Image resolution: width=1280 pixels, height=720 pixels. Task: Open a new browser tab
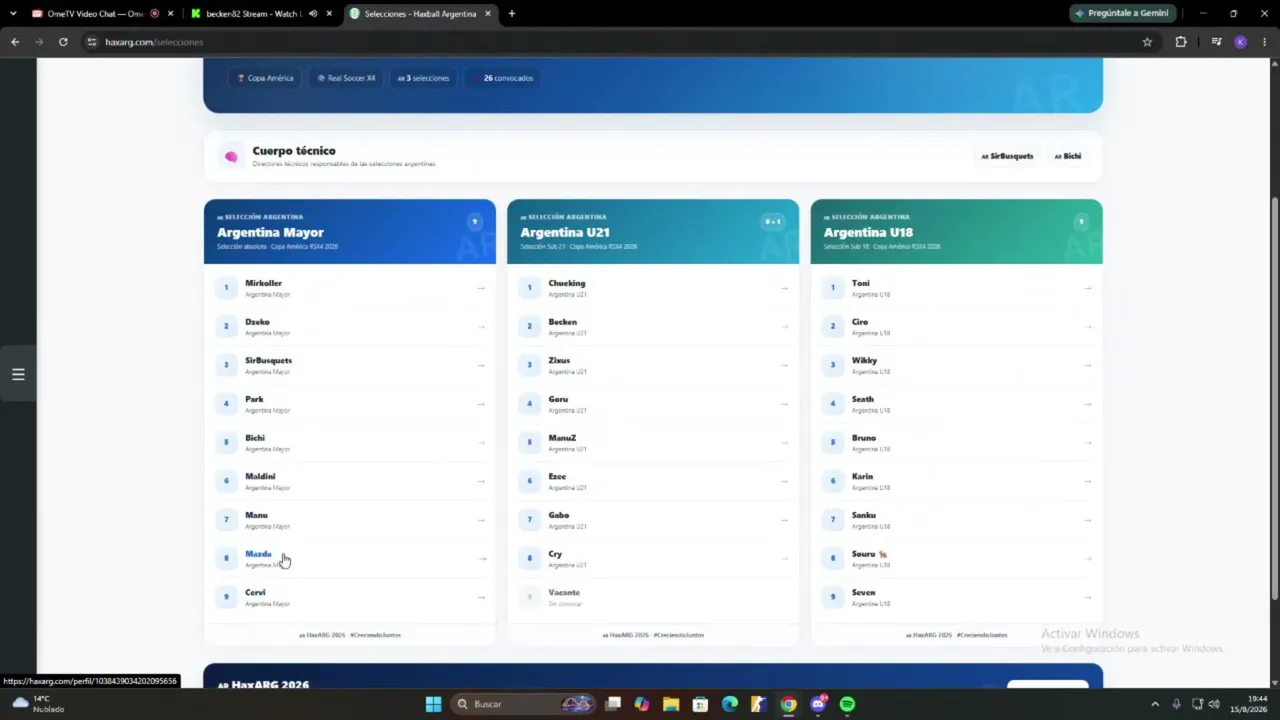click(x=511, y=14)
